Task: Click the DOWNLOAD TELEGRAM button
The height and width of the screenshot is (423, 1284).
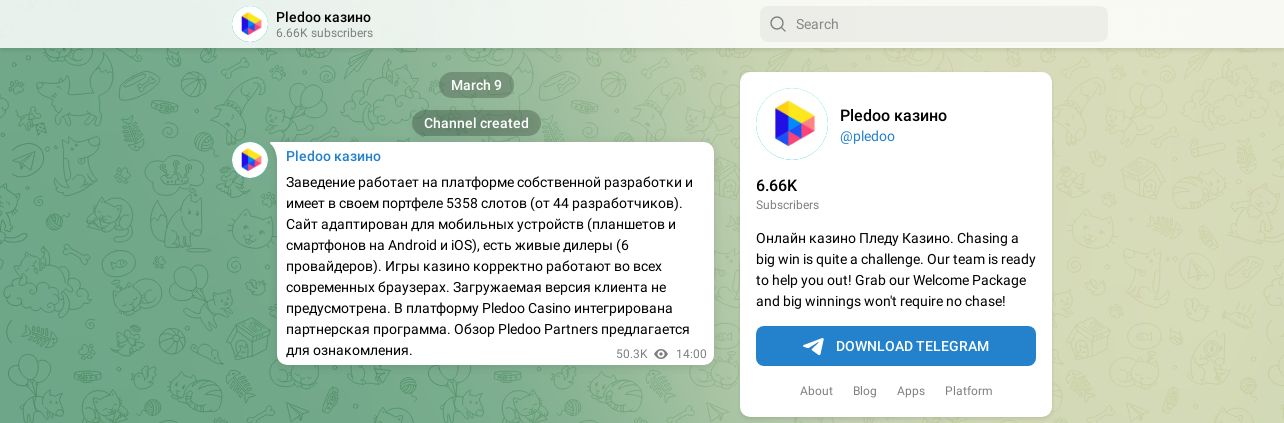Action: click(x=896, y=346)
